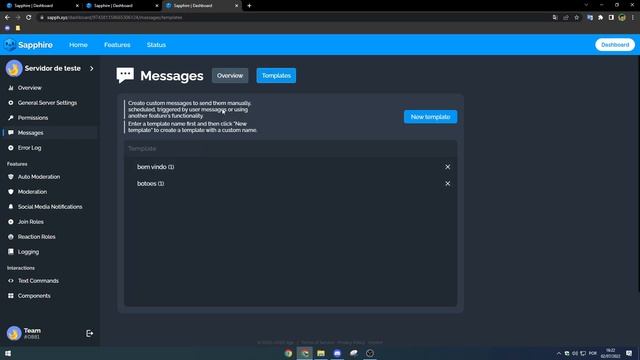Viewport: 640px width, 360px height.
Task: Click the yellow bookmark folder icon
Action: pos(18,28)
